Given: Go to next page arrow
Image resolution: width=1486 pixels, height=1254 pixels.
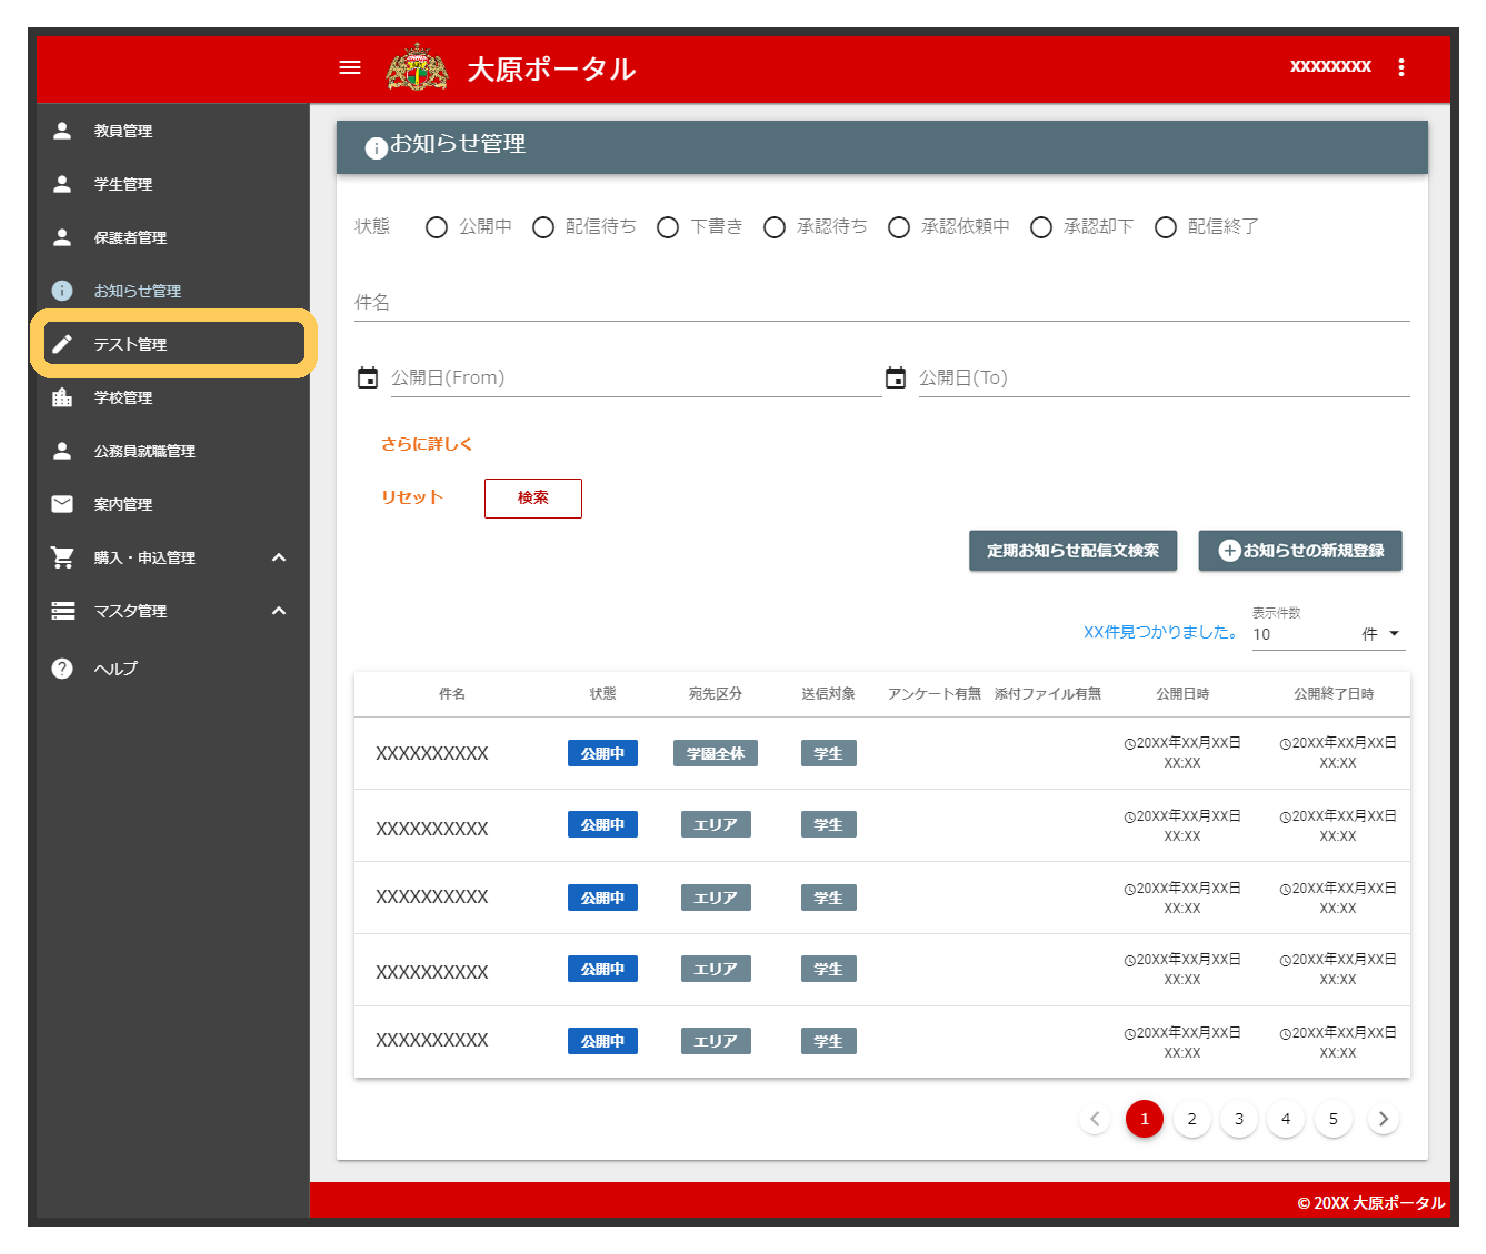Looking at the screenshot, I should 1383,1119.
